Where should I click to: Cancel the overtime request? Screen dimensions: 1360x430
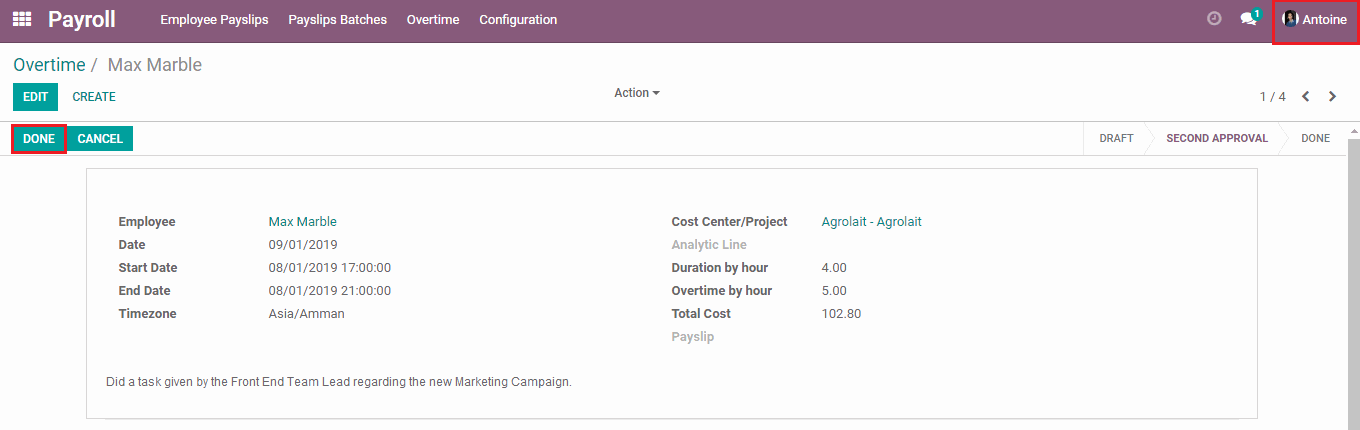click(100, 139)
